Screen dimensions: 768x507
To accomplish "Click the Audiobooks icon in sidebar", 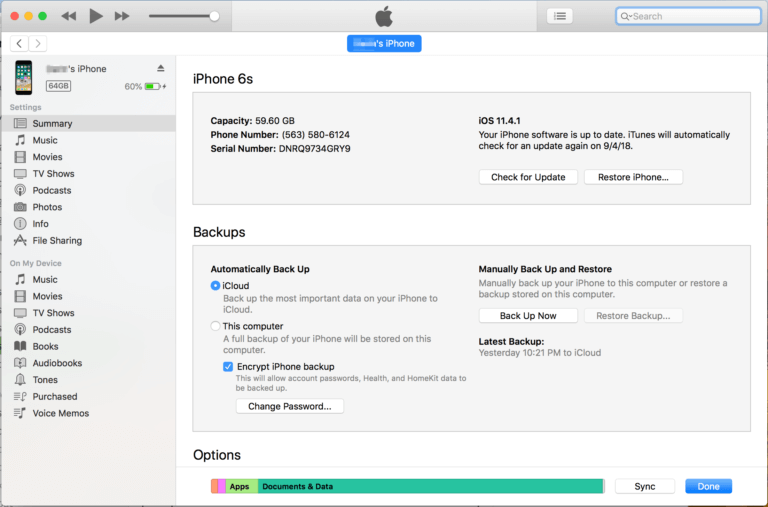I will click(x=20, y=362).
